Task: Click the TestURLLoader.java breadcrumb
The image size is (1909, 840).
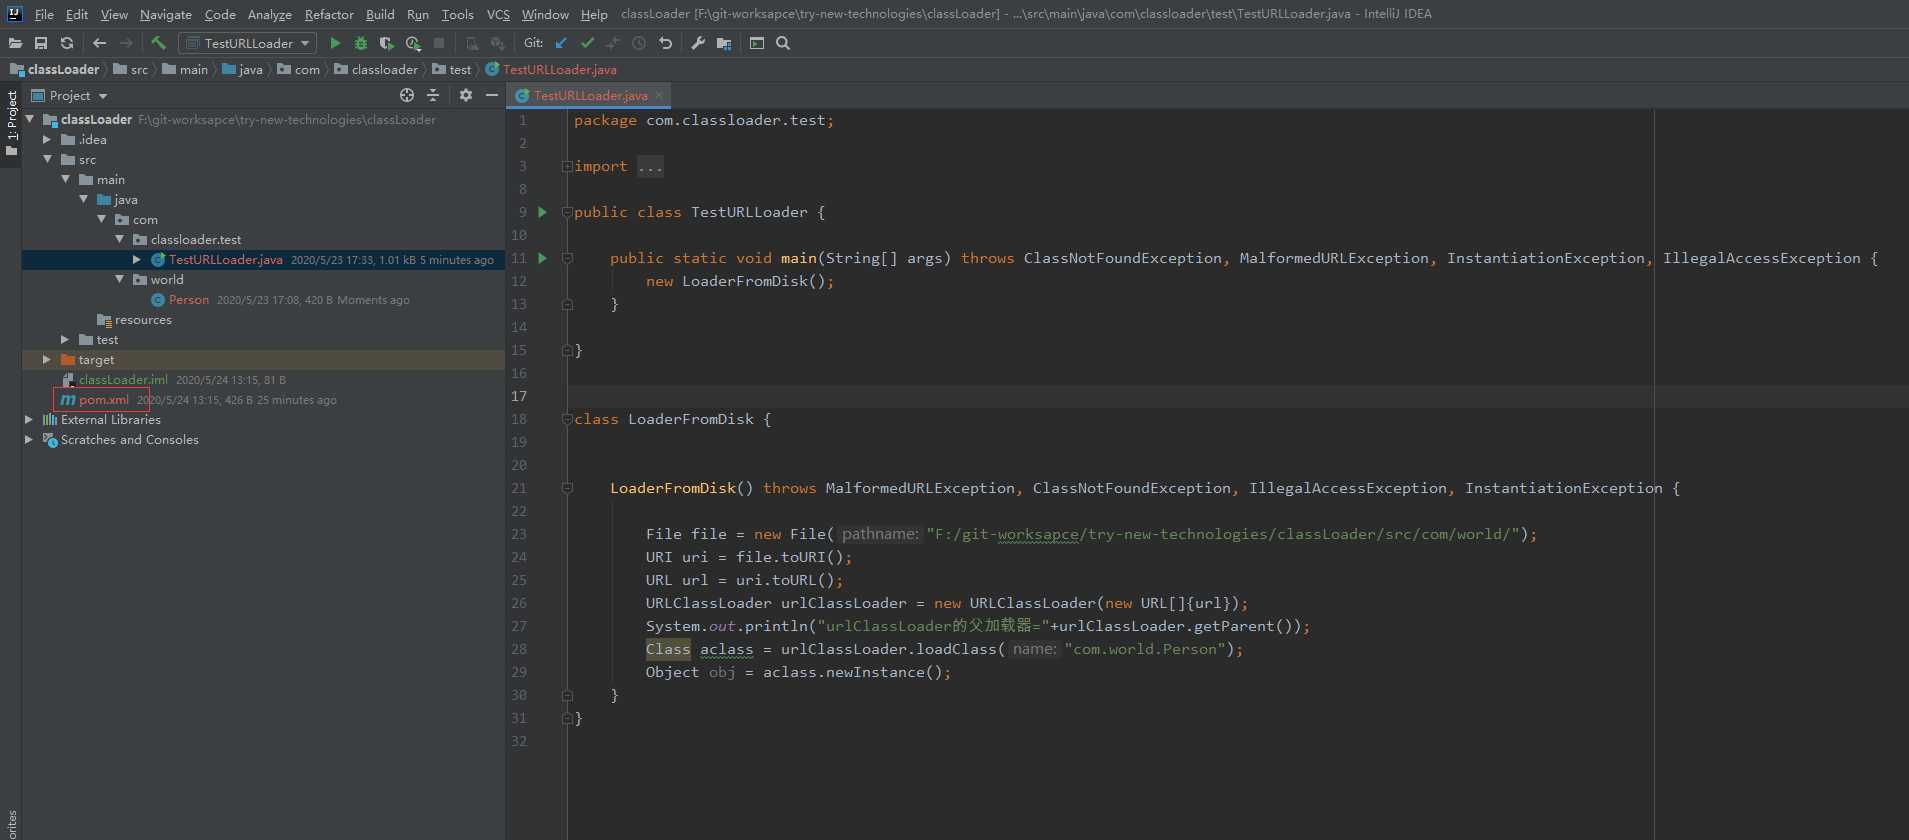Action: (x=551, y=69)
